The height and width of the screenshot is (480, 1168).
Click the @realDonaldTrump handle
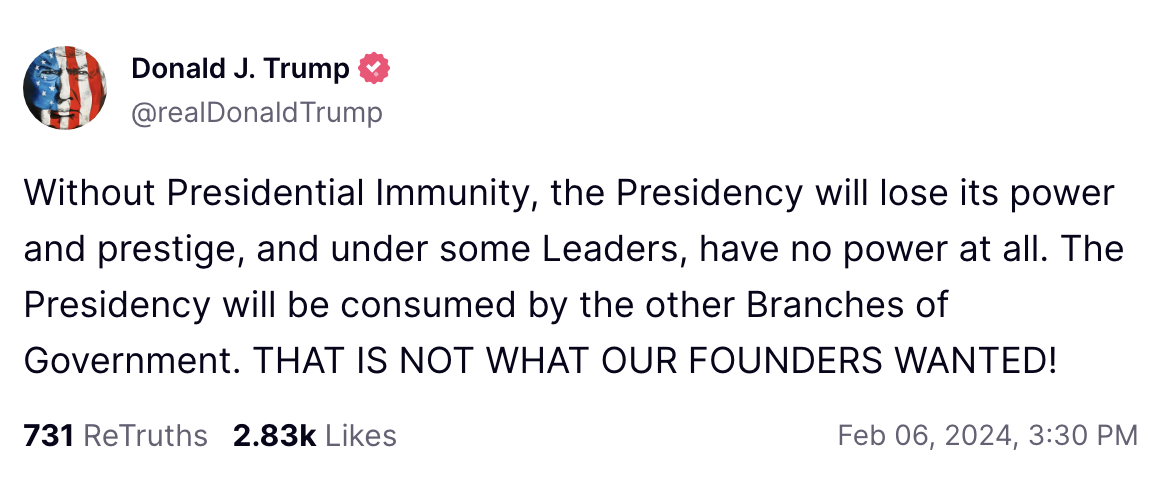pos(256,113)
